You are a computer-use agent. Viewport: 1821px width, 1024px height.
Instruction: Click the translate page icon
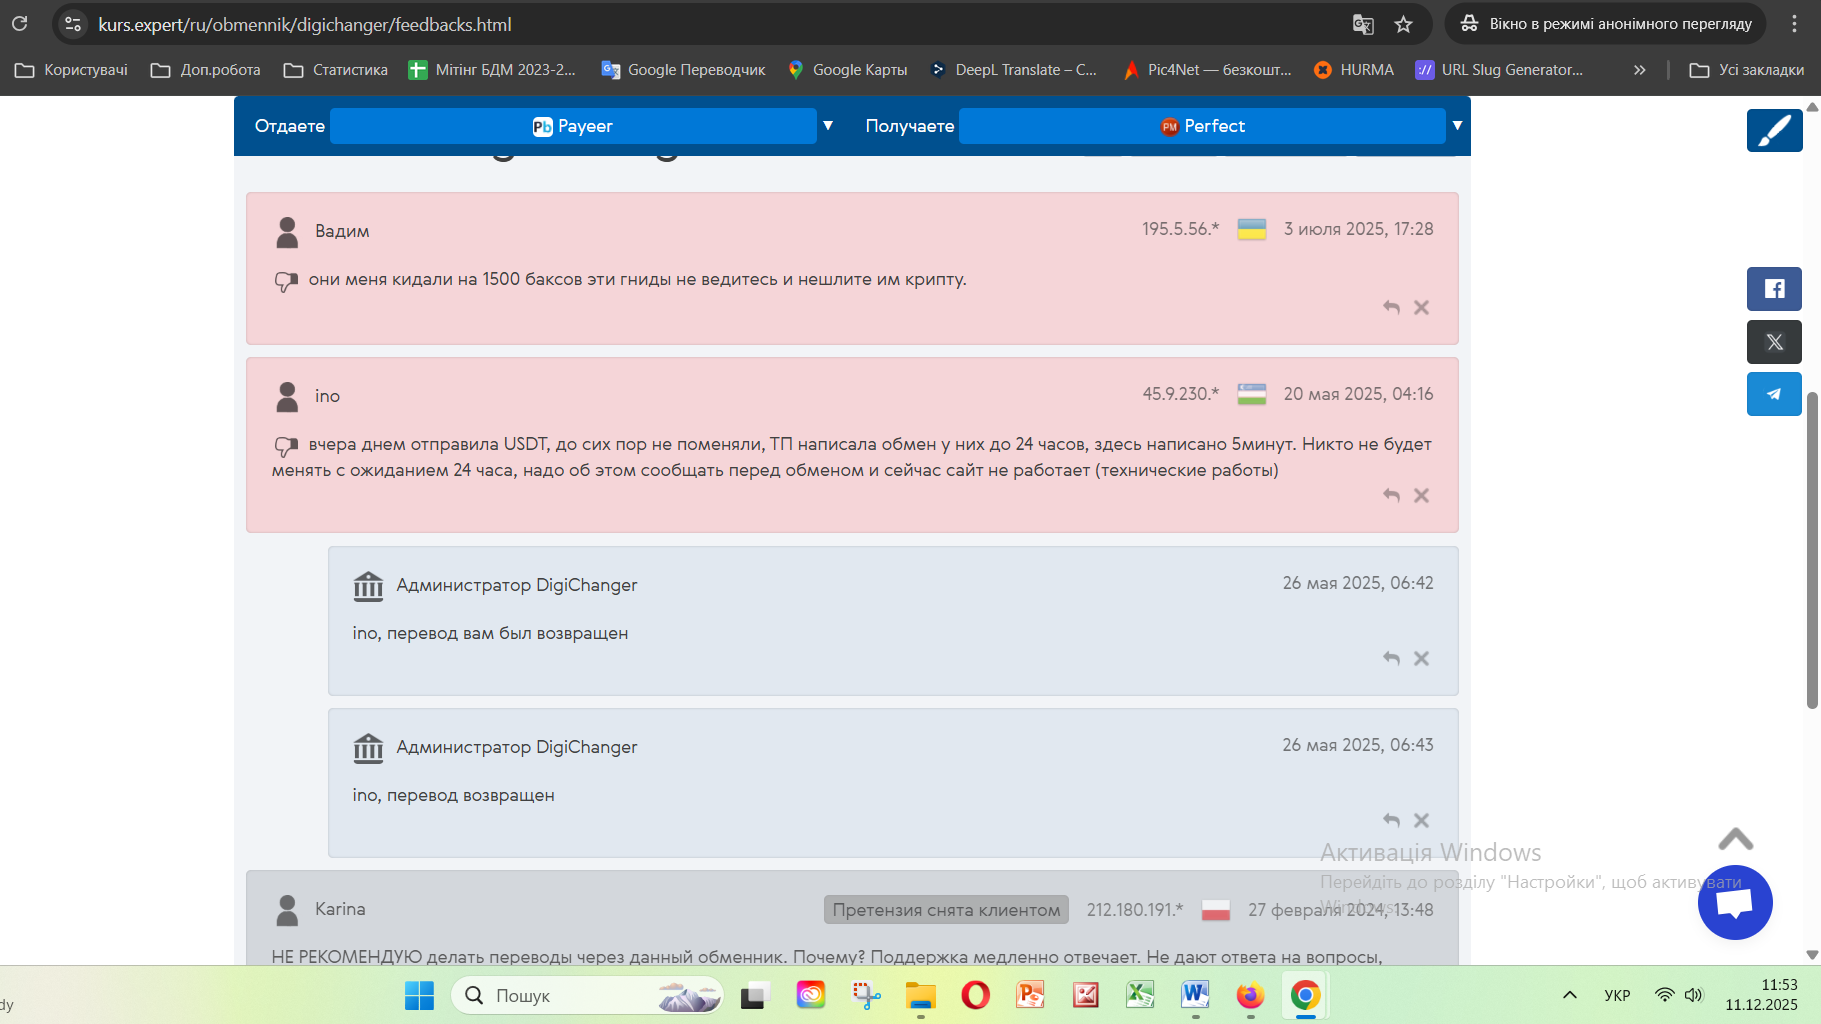(1363, 24)
